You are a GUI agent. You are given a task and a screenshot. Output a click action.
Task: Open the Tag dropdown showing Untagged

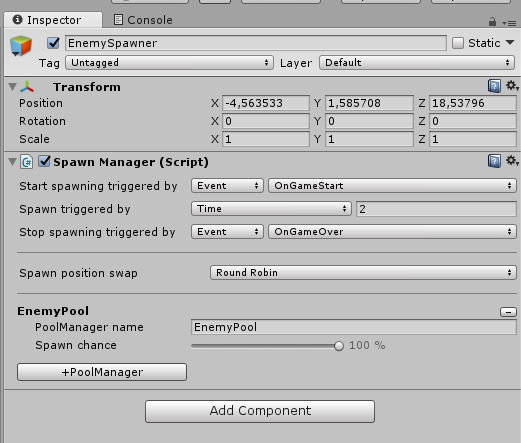tap(169, 63)
